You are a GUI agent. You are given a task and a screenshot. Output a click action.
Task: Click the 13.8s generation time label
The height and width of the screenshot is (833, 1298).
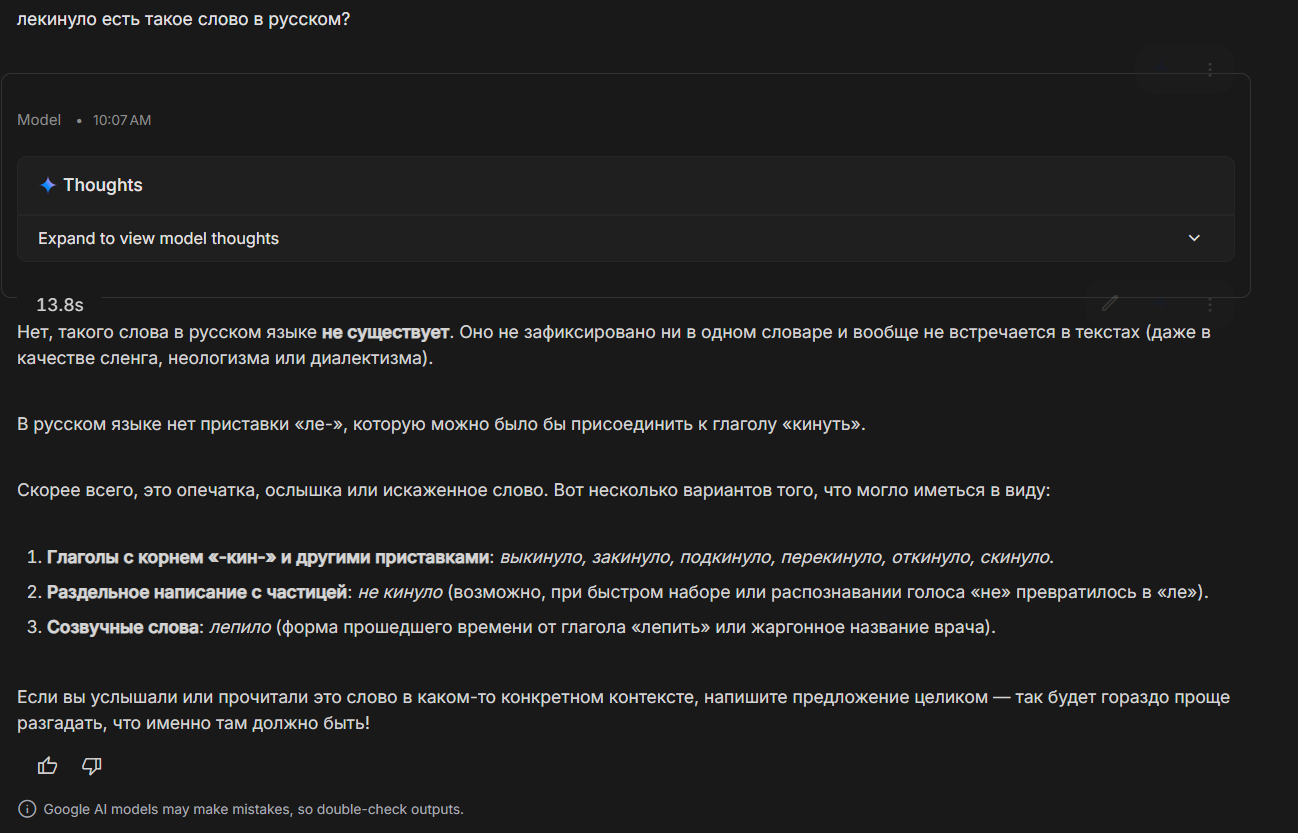point(60,304)
